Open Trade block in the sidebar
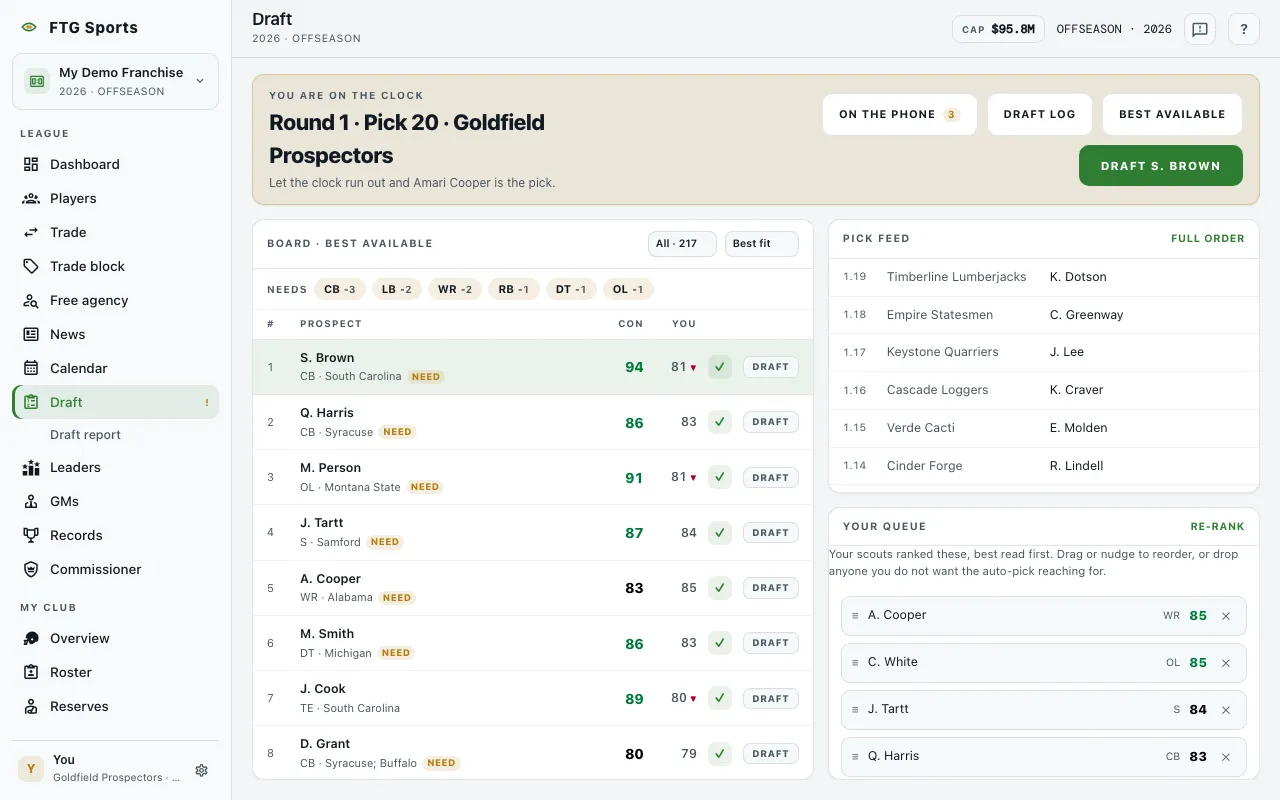 tap(115, 266)
